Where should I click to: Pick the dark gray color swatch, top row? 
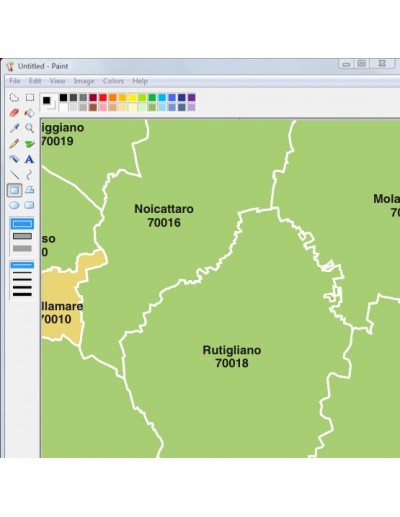[x=73, y=97]
